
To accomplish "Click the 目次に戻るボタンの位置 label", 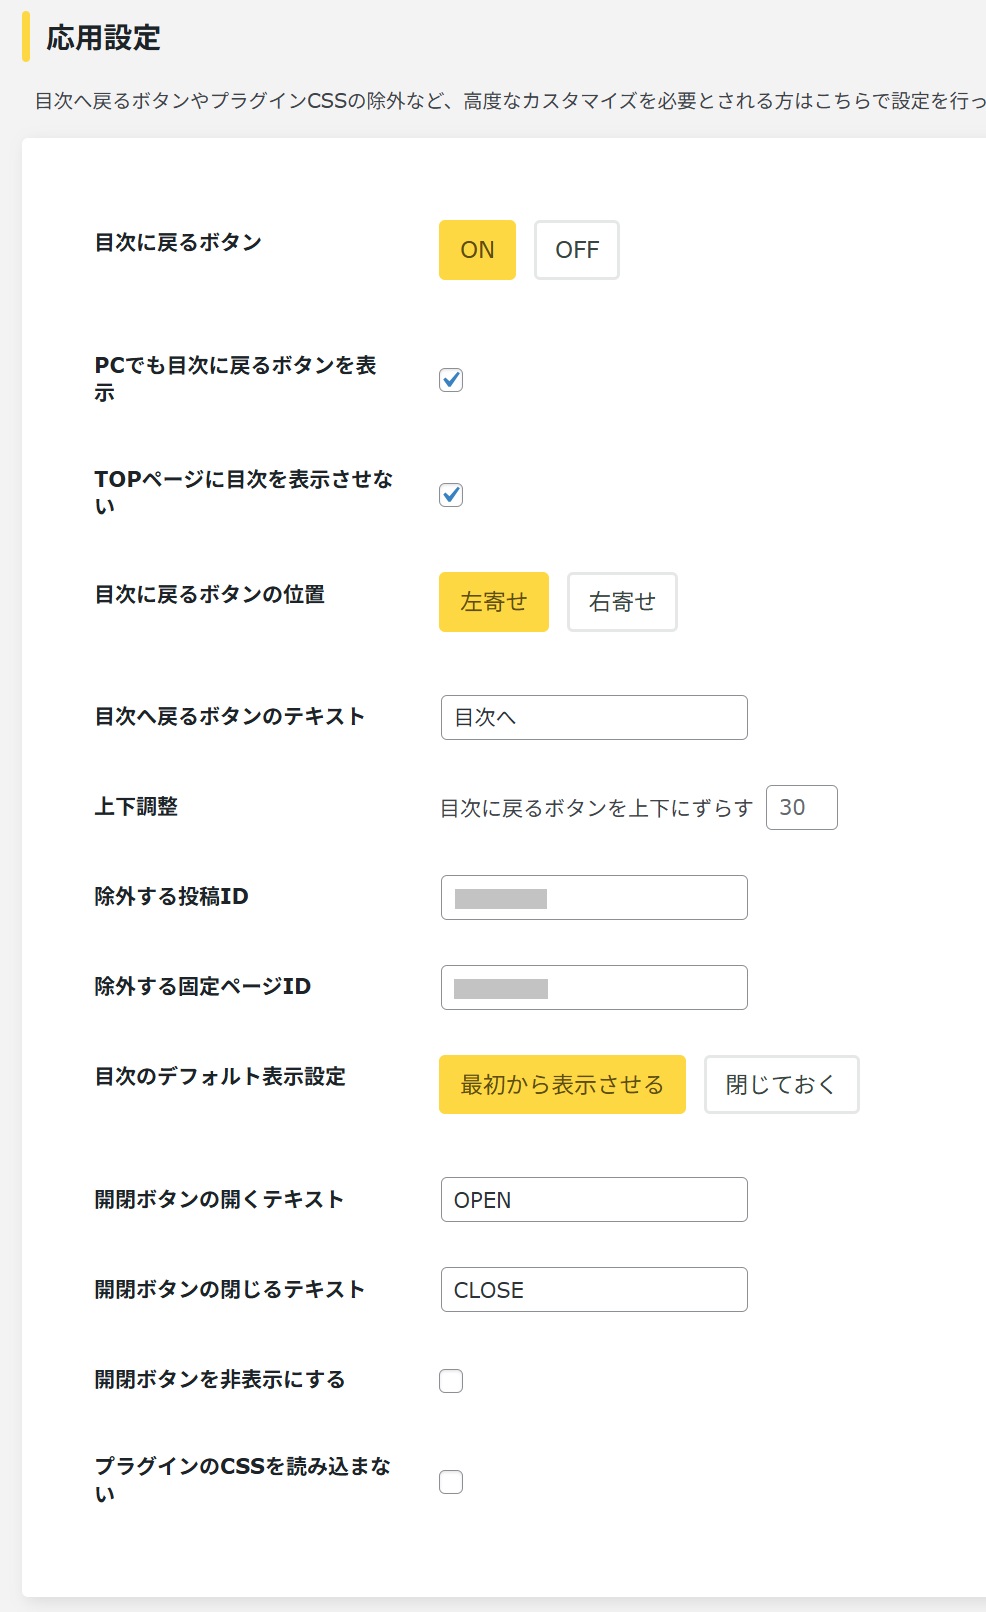I will pyautogui.click(x=210, y=594).
